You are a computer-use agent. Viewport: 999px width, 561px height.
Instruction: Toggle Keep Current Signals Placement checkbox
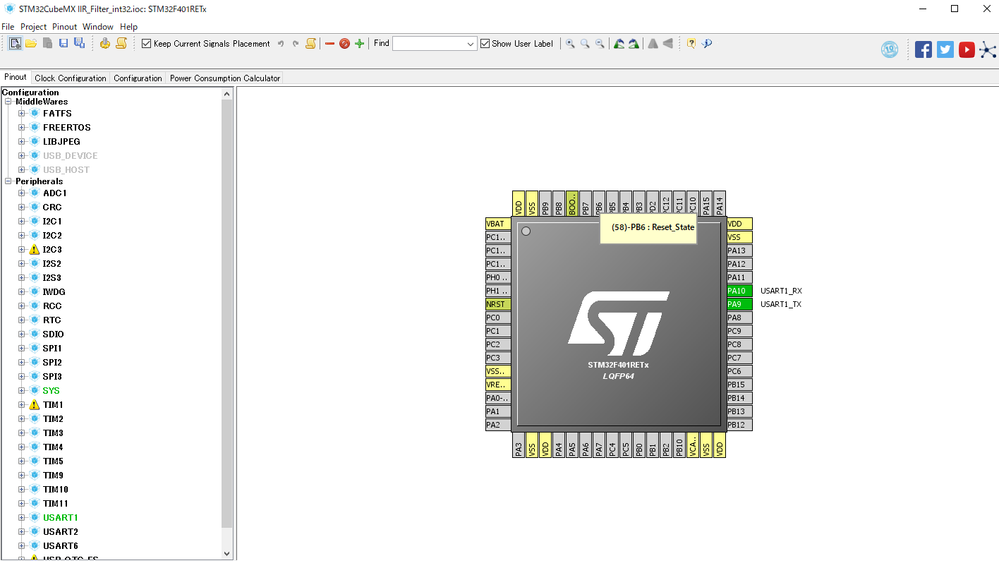click(x=147, y=44)
